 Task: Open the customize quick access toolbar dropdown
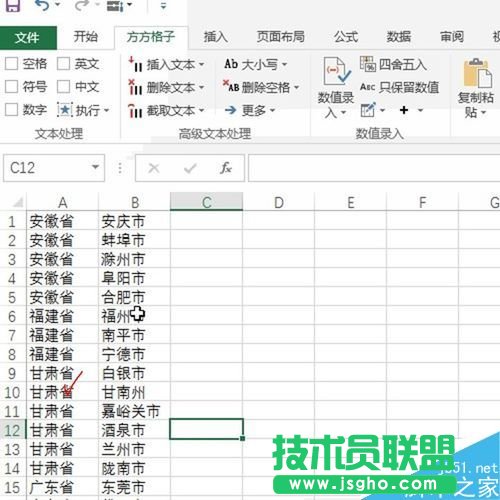point(163,5)
